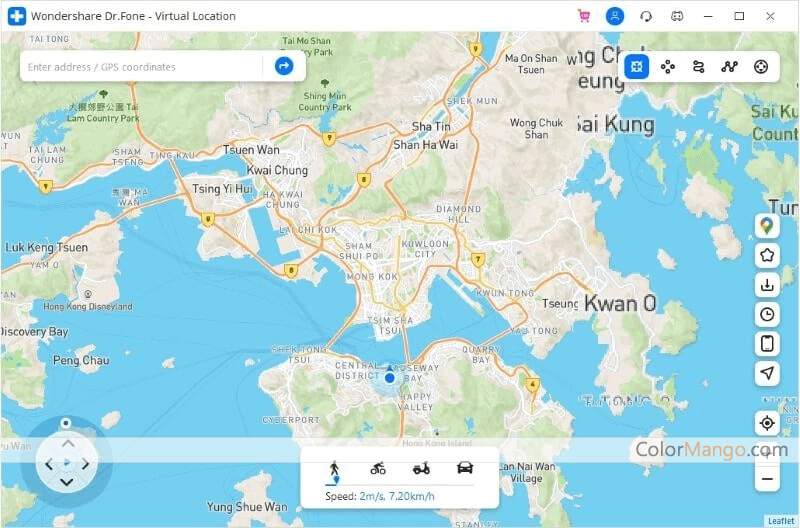This screenshot has width=800, height=528.
Task: Center on current location target icon
Action: (x=767, y=423)
